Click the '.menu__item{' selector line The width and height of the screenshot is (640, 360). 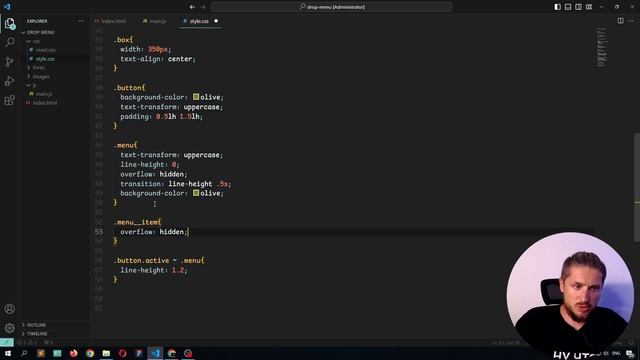[138, 222]
